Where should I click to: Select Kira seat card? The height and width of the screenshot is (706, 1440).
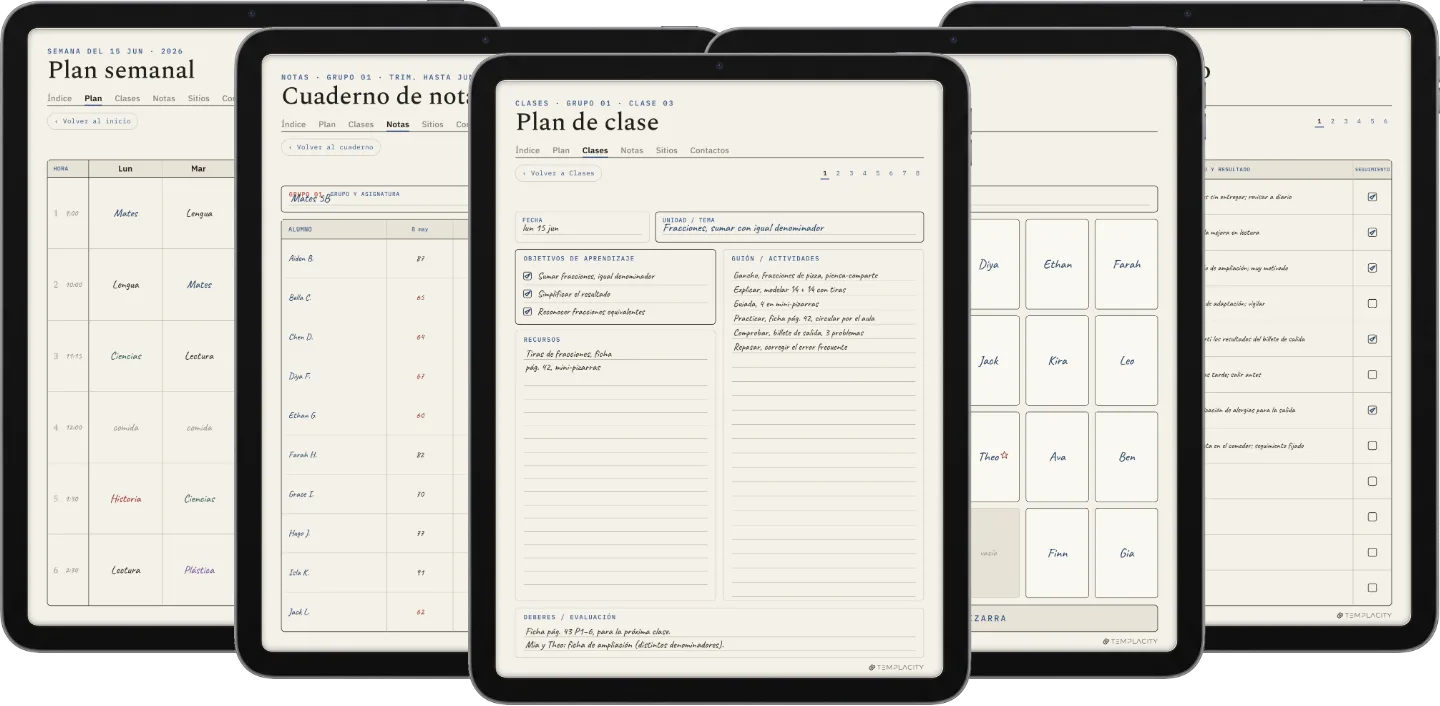1057,360
